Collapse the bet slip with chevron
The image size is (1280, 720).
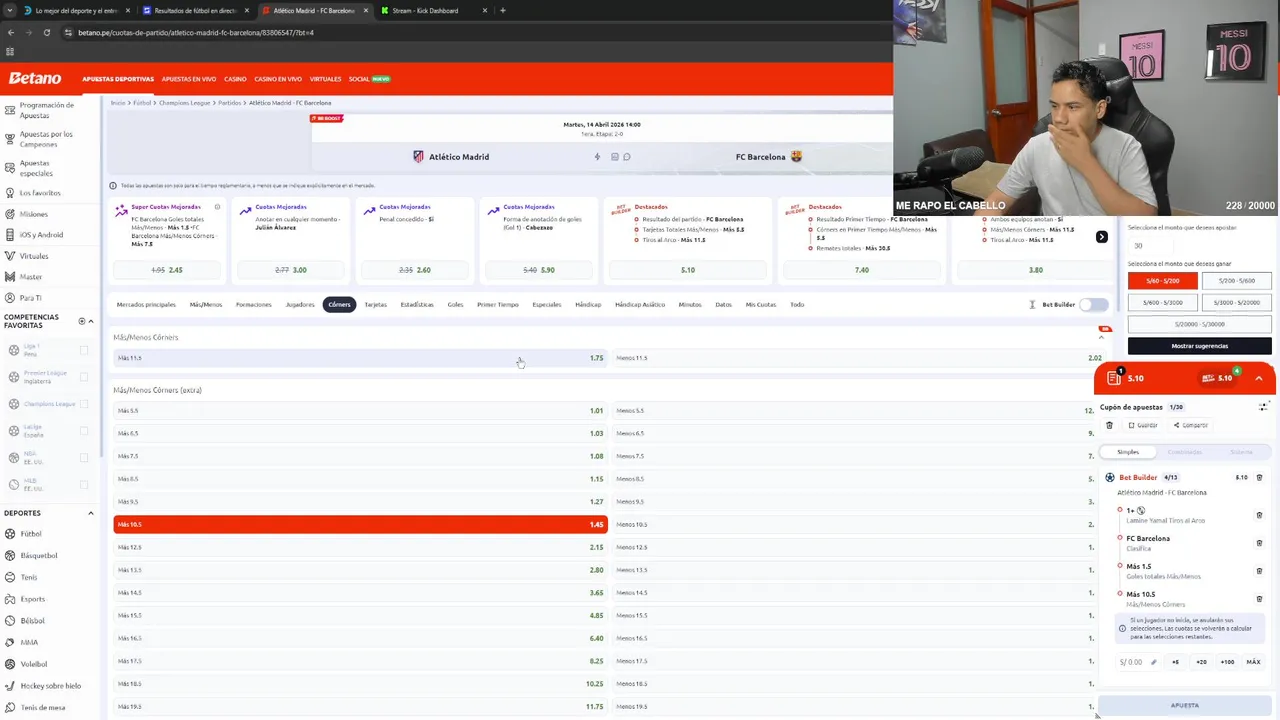(1259, 378)
